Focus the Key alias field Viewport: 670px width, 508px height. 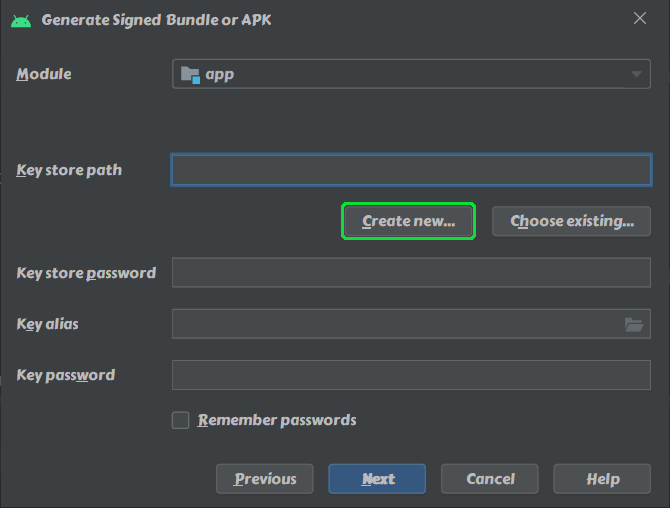point(411,324)
